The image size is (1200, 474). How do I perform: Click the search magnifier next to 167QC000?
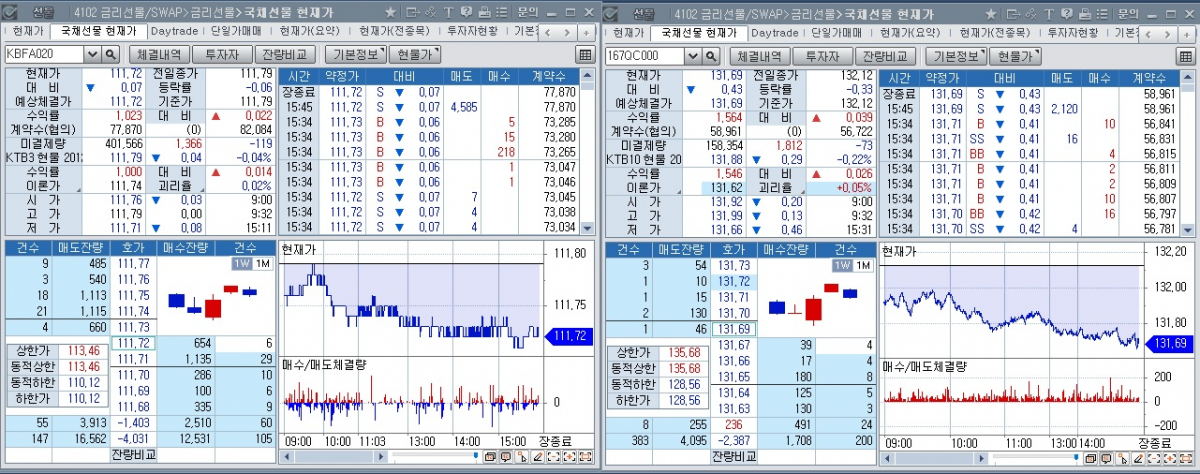point(710,56)
